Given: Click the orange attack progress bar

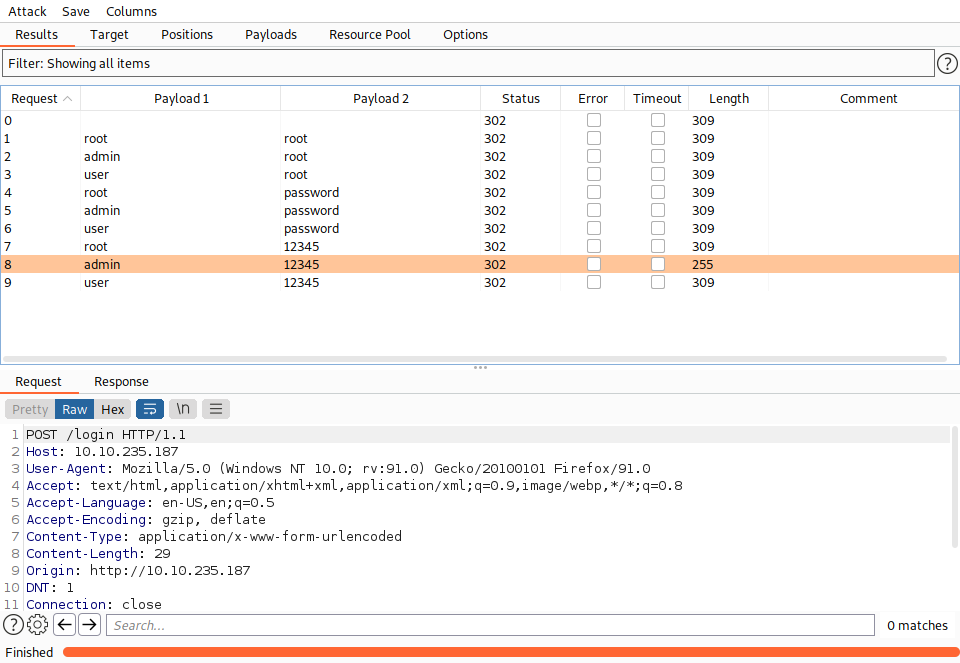Looking at the screenshot, I should pos(508,652).
